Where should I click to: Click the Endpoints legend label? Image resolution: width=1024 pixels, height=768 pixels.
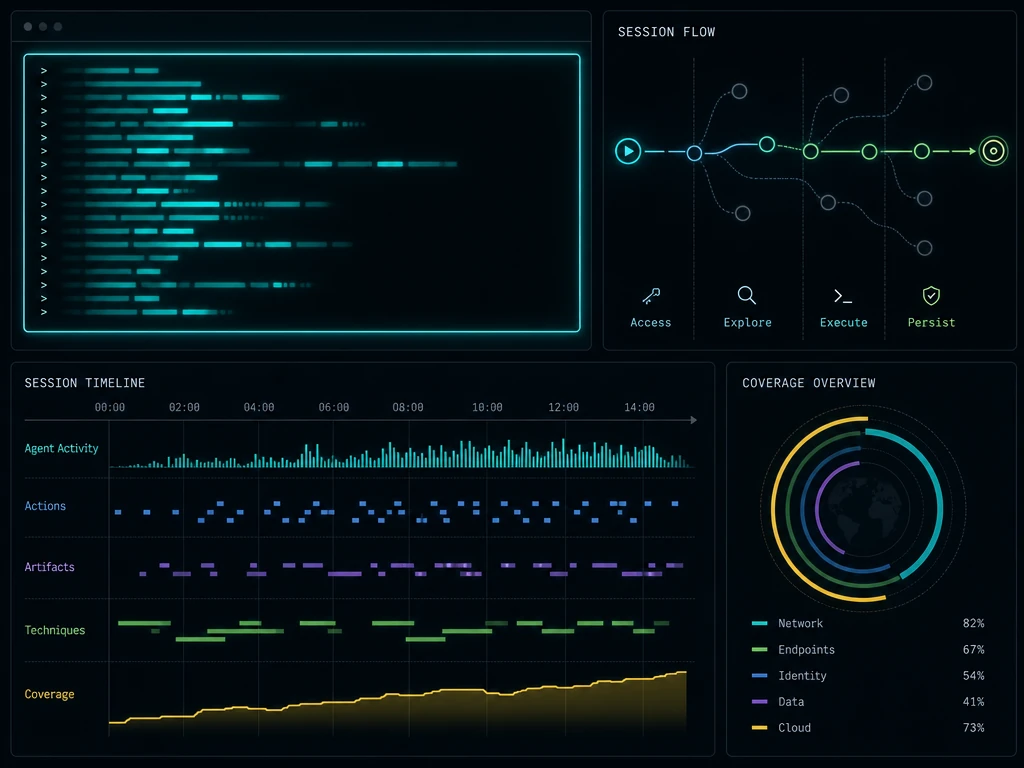click(x=806, y=650)
